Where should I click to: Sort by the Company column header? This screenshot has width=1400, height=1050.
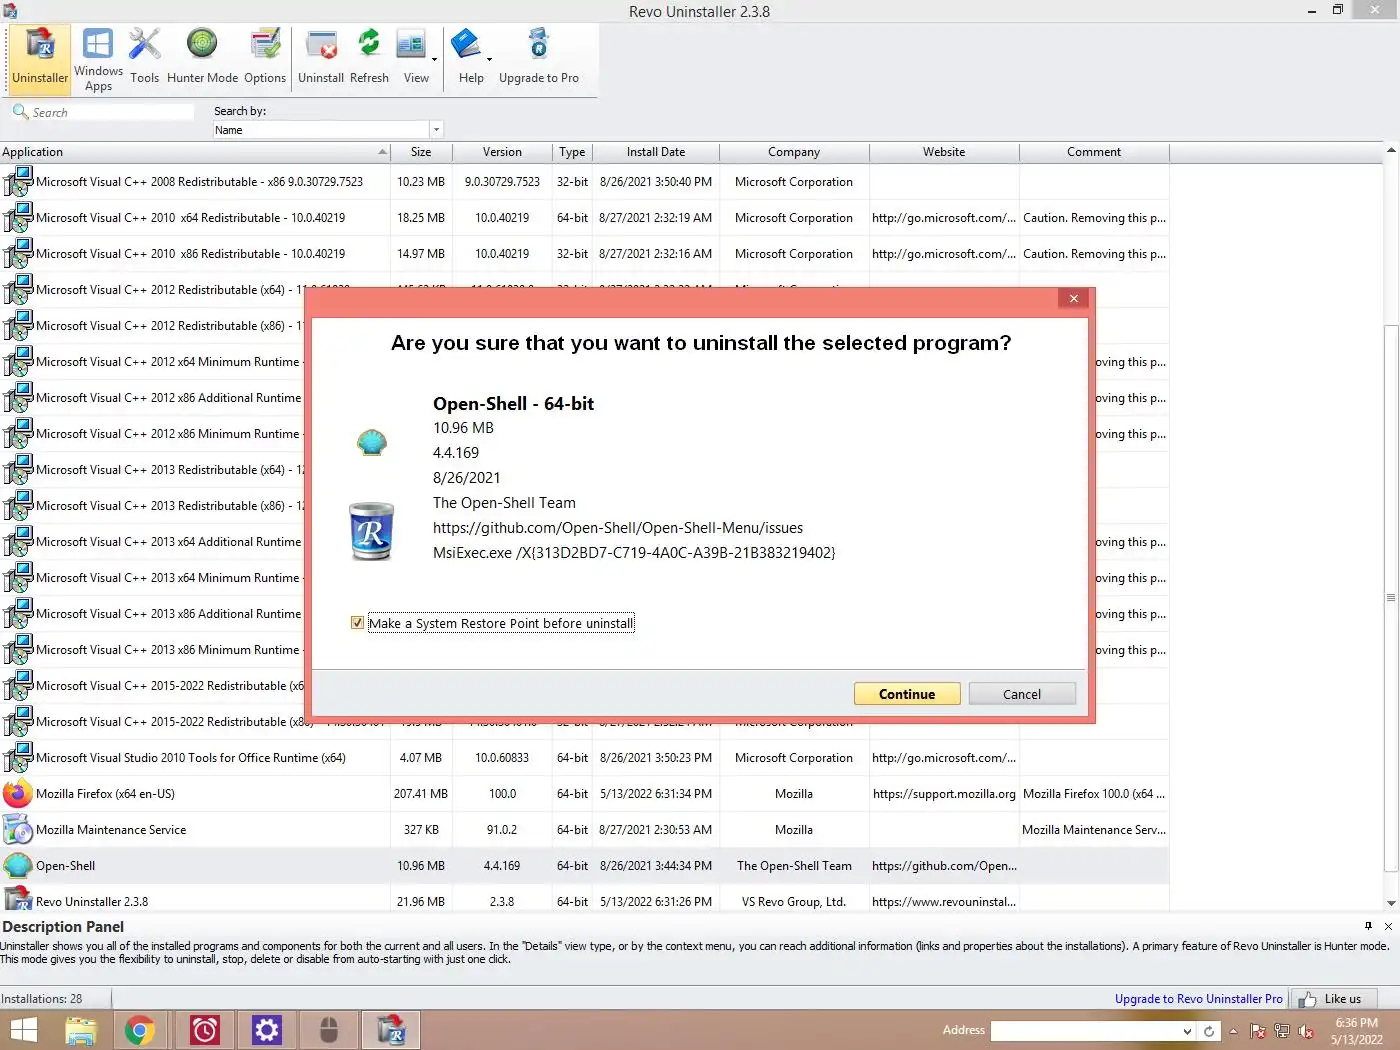click(x=794, y=152)
